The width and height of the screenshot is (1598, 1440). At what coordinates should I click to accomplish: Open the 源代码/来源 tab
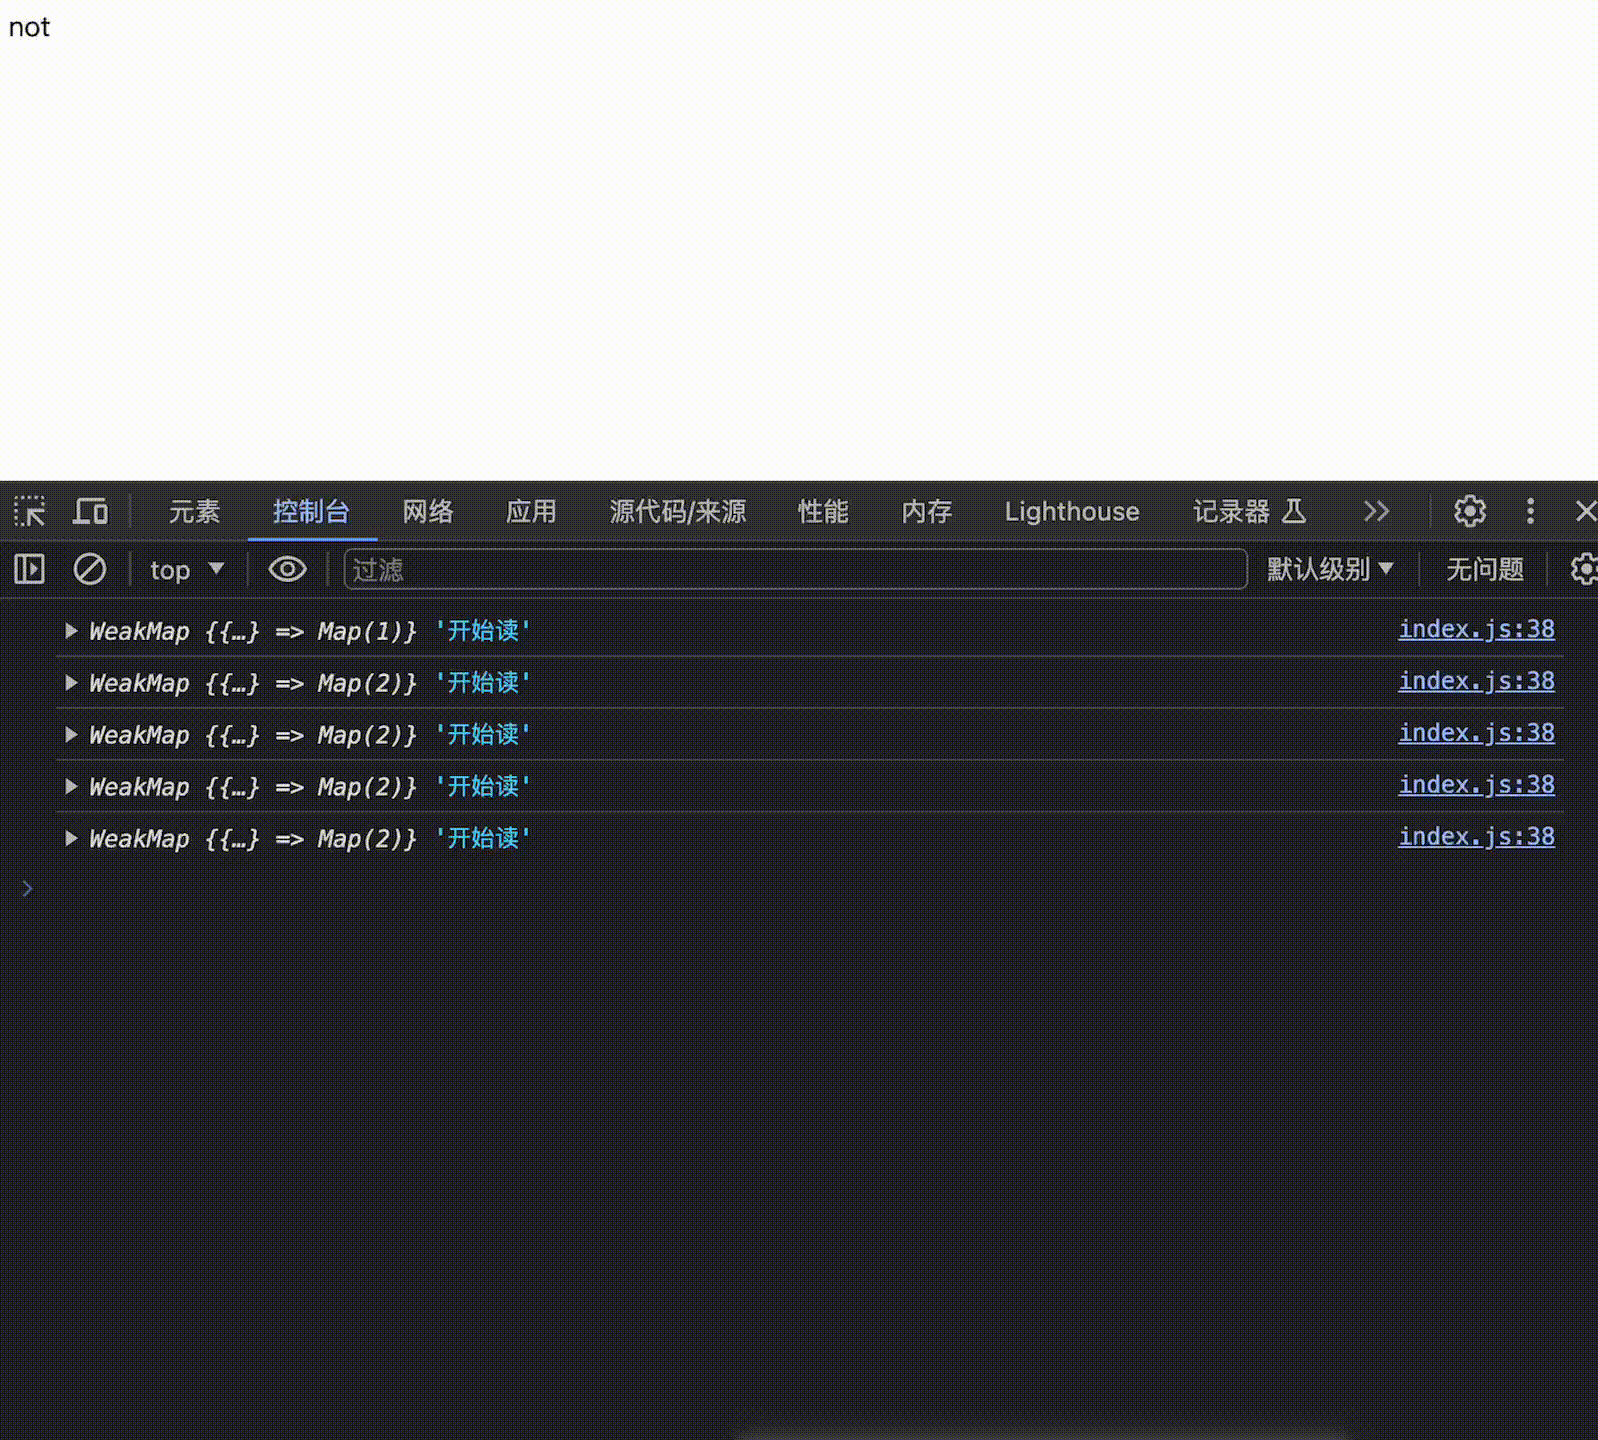(x=678, y=512)
